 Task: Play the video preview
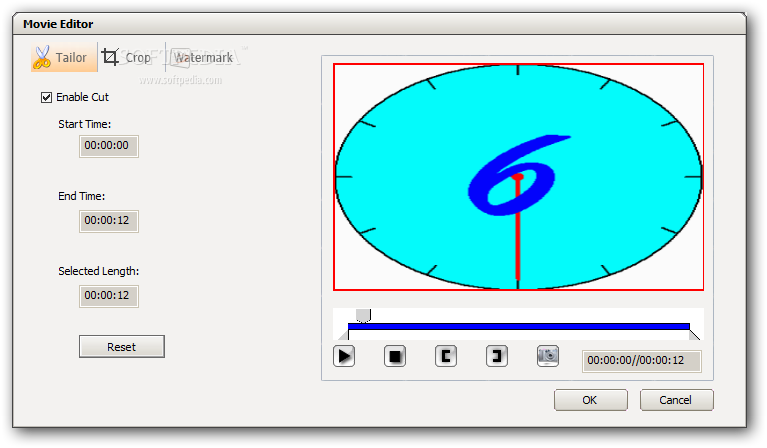click(x=344, y=356)
